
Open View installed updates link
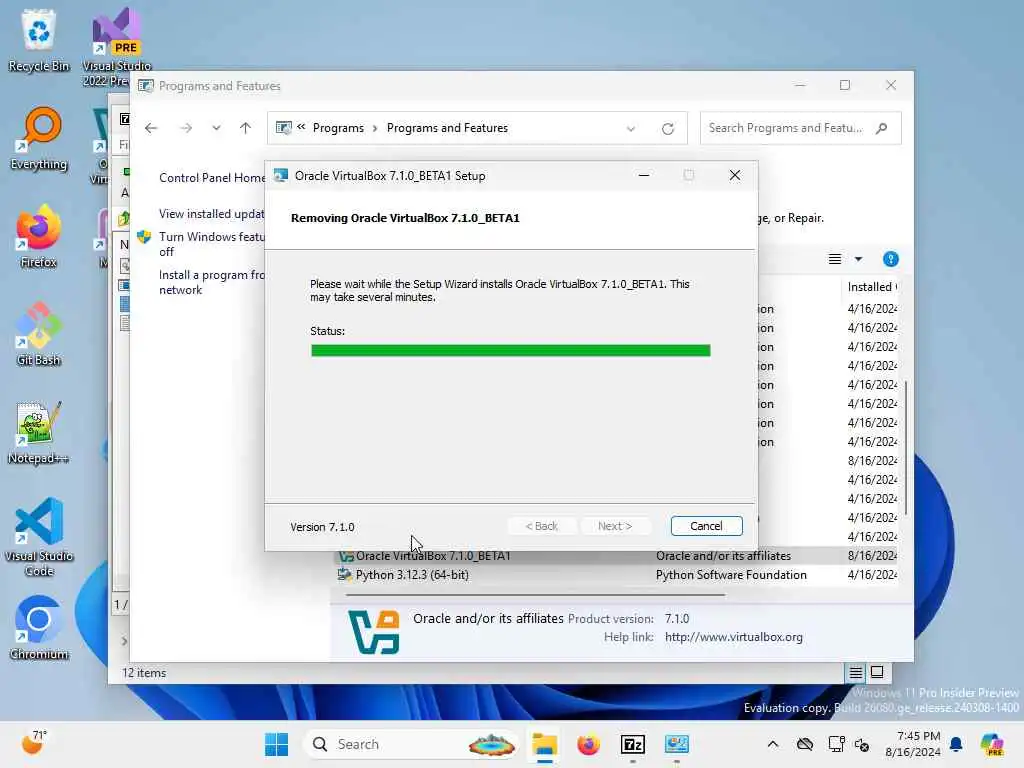coord(212,214)
